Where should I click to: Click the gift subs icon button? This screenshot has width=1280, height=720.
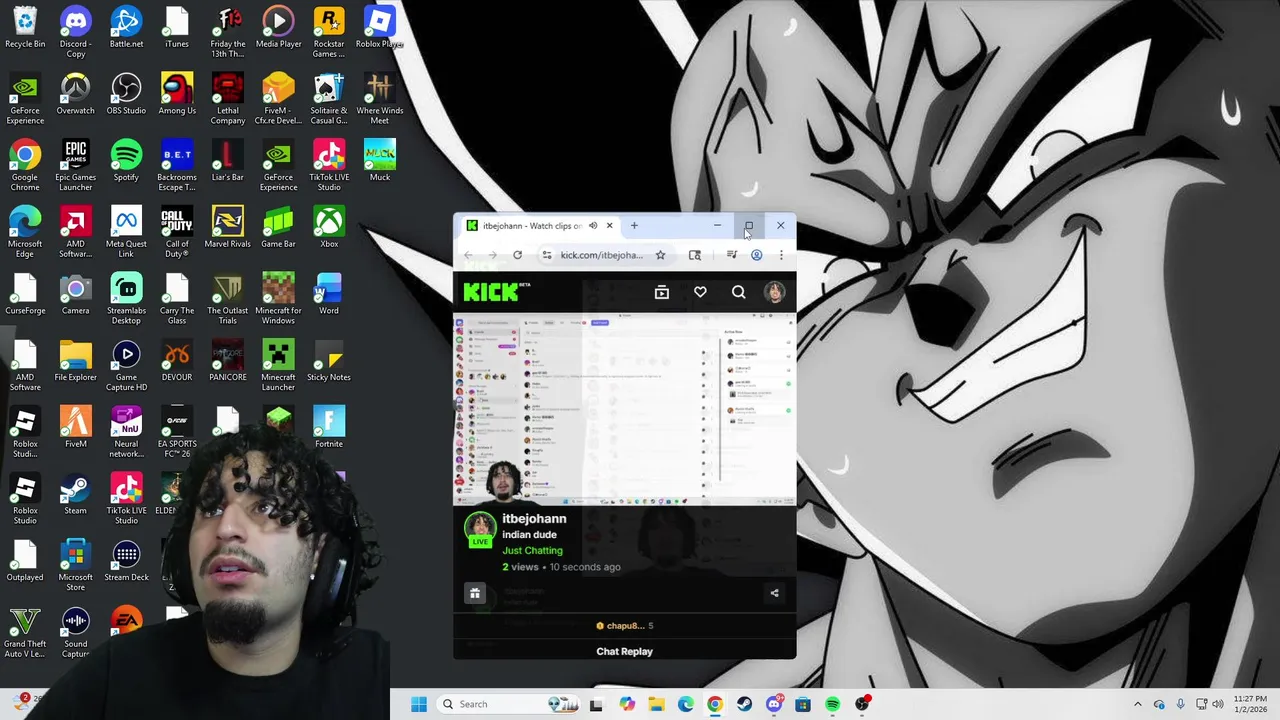coord(475,594)
